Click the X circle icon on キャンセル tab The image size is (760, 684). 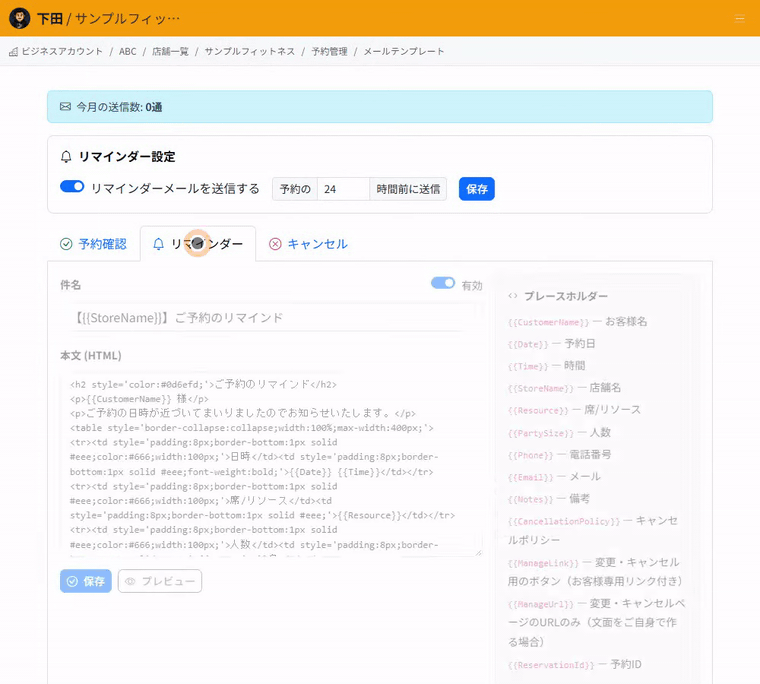point(275,244)
